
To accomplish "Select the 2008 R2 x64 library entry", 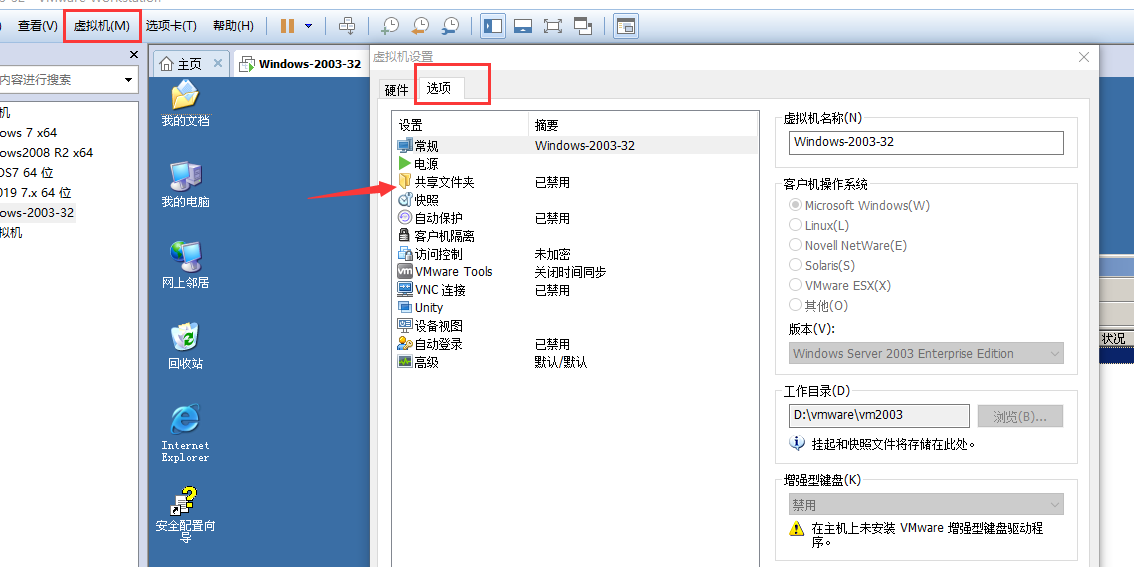I will pos(46,153).
